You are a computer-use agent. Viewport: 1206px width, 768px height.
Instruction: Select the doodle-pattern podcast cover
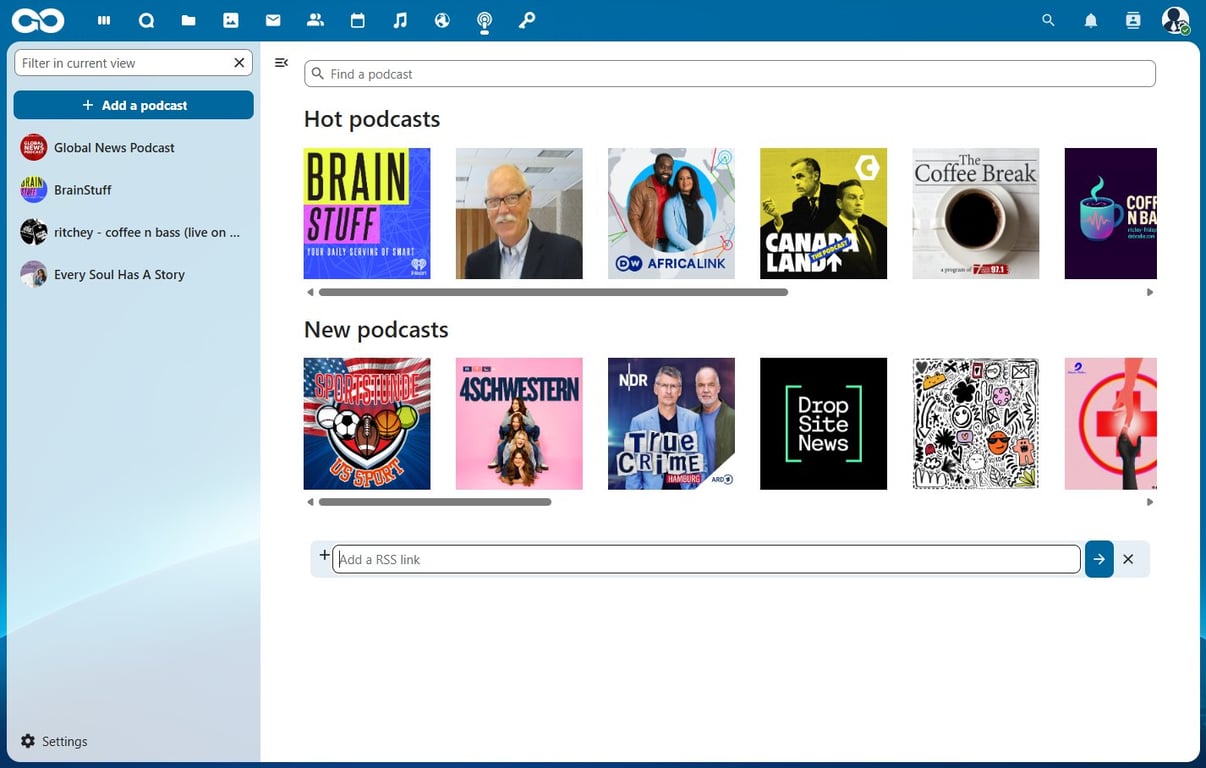975,424
